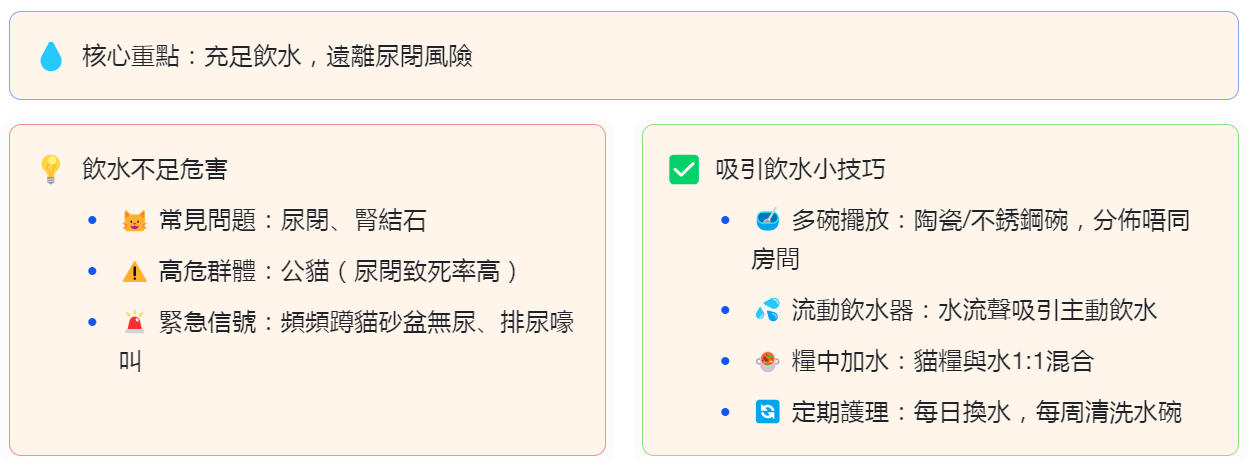Click the red emergency siren icon
Image resolution: width=1248 pixels, height=468 pixels.
133,322
